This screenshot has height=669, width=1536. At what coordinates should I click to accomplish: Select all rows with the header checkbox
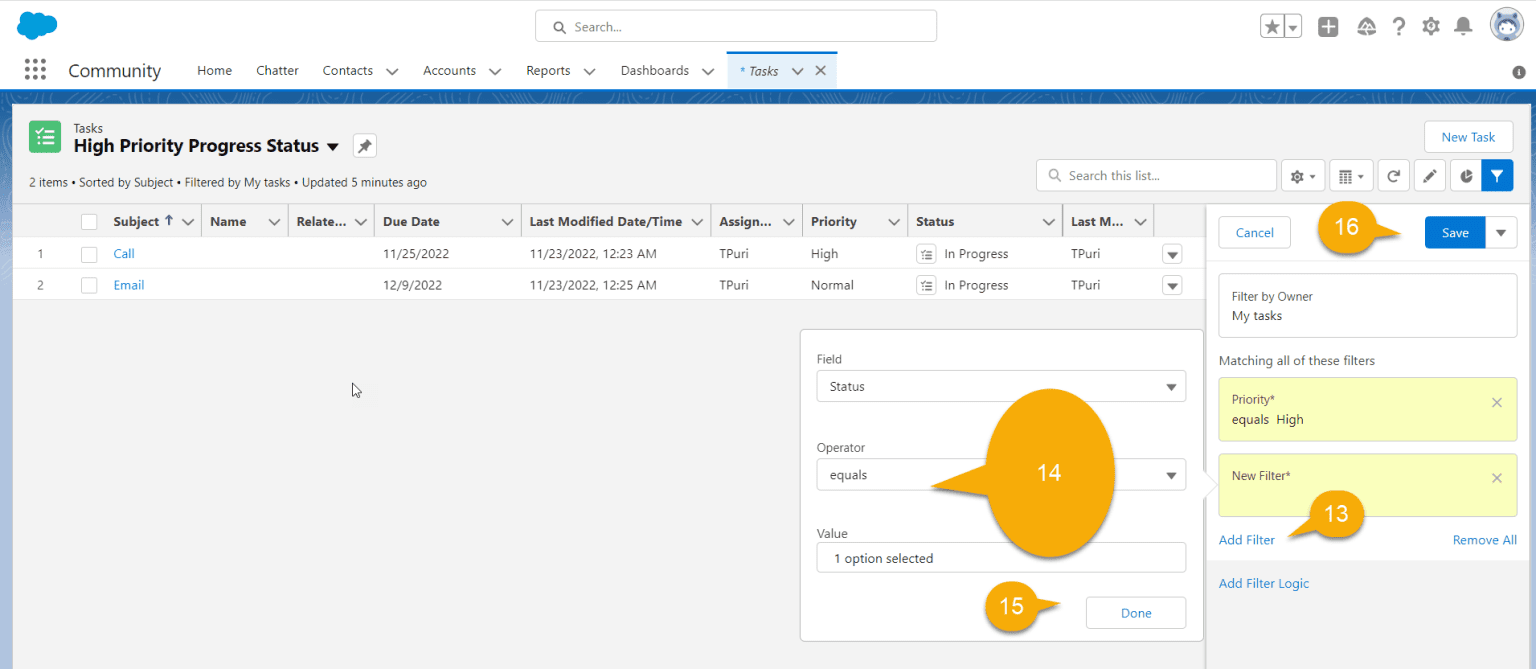point(88,221)
